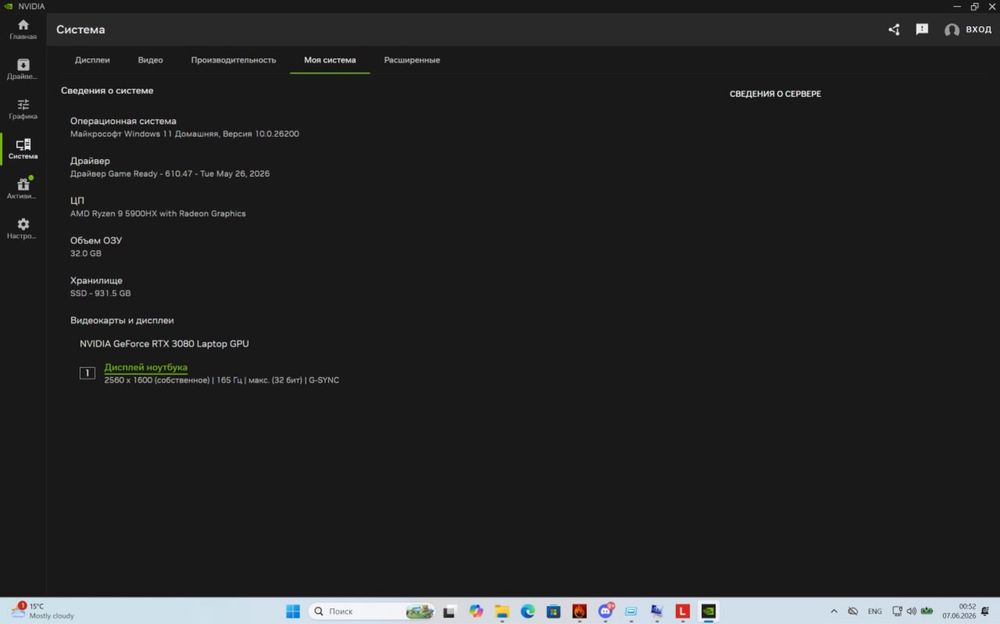This screenshot has width=1000, height=624.
Task: Show hidden system tray icons
Action: coord(834,611)
